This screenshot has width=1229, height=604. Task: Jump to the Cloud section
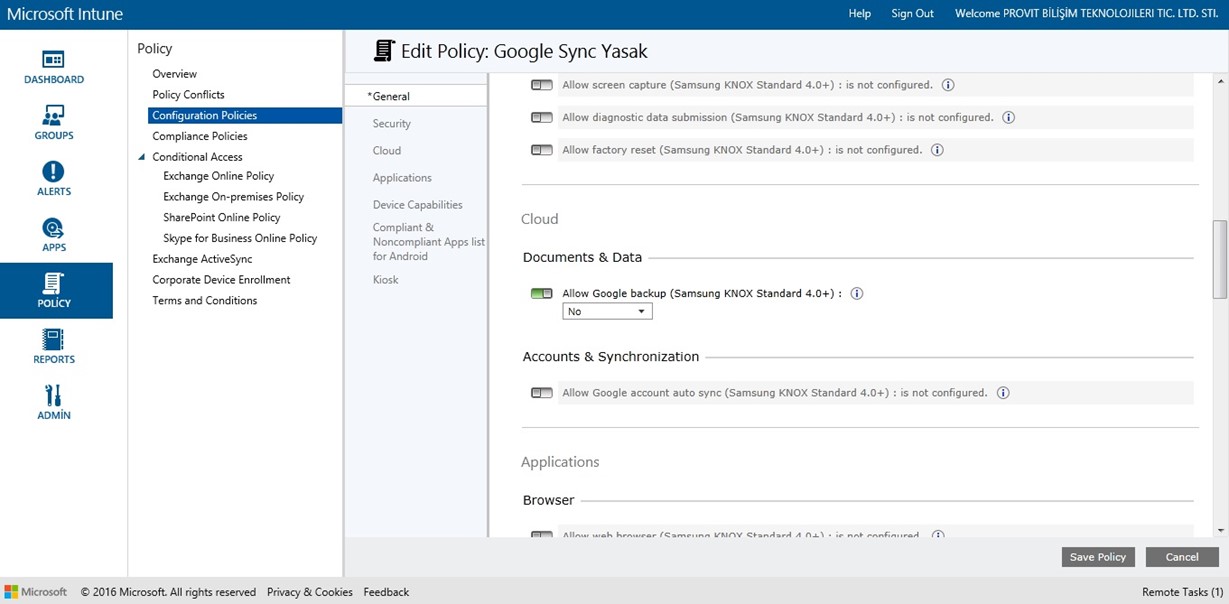(387, 150)
